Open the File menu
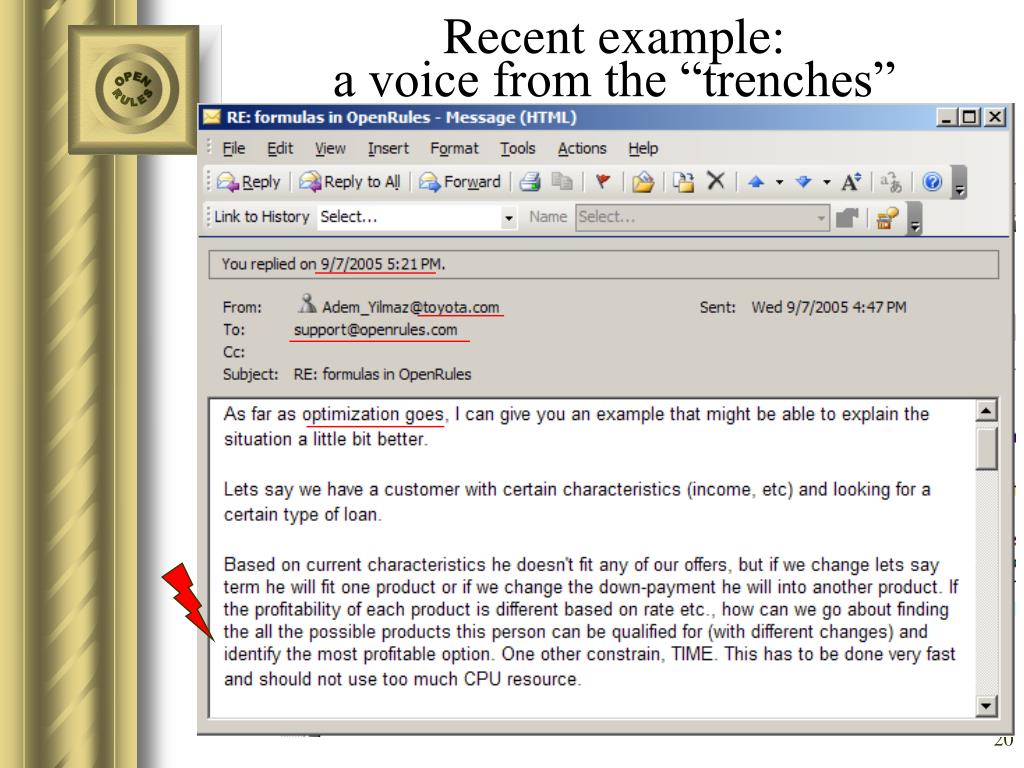 click(x=234, y=148)
